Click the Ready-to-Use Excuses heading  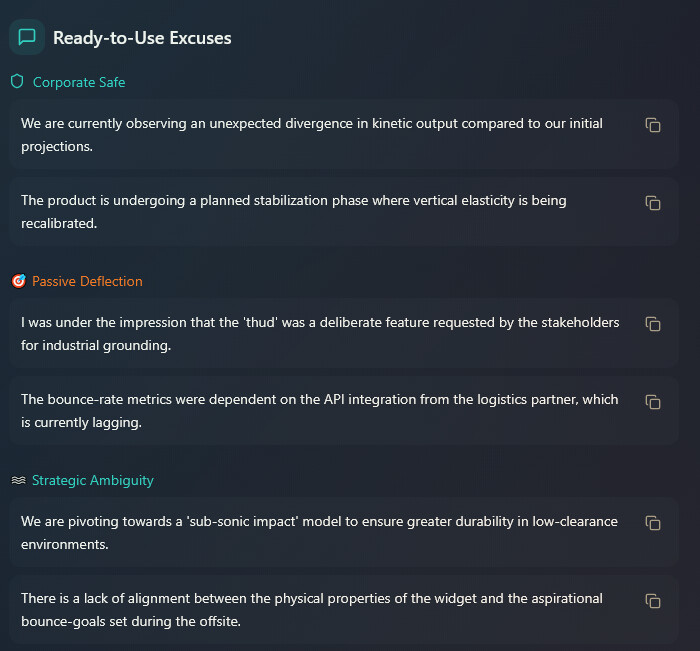click(142, 38)
